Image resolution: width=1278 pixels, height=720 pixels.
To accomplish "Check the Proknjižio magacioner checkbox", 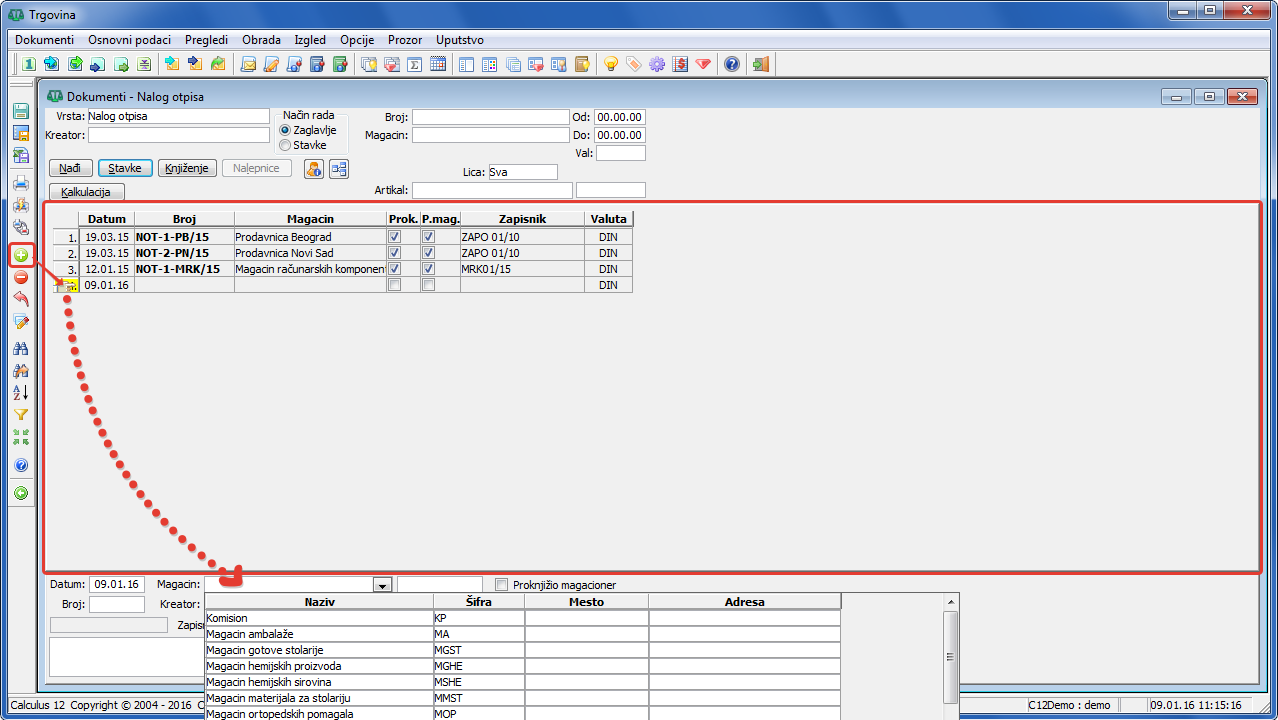I will click(x=502, y=585).
